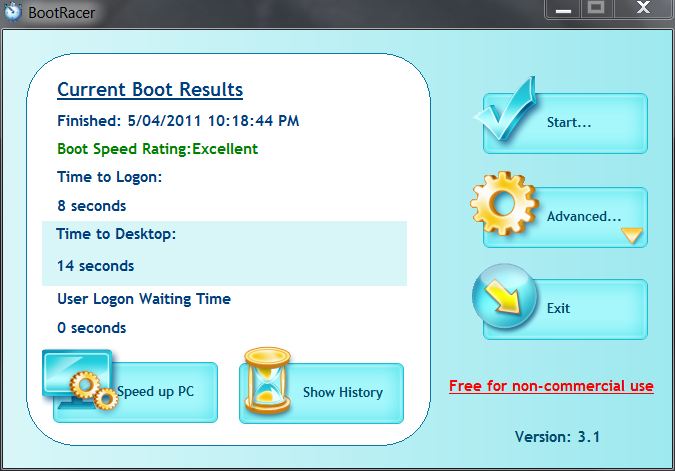Select the User Logon Waiting Time label
The height and width of the screenshot is (471, 675).
pyautogui.click(x=144, y=299)
